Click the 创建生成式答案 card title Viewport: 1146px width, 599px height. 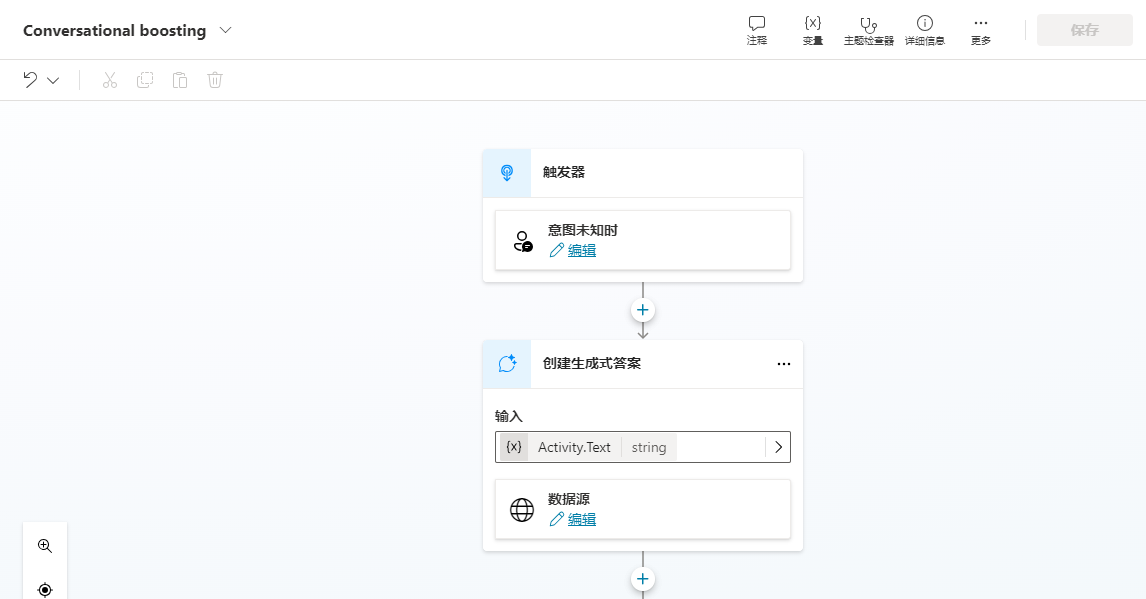[x=592, y=364]
